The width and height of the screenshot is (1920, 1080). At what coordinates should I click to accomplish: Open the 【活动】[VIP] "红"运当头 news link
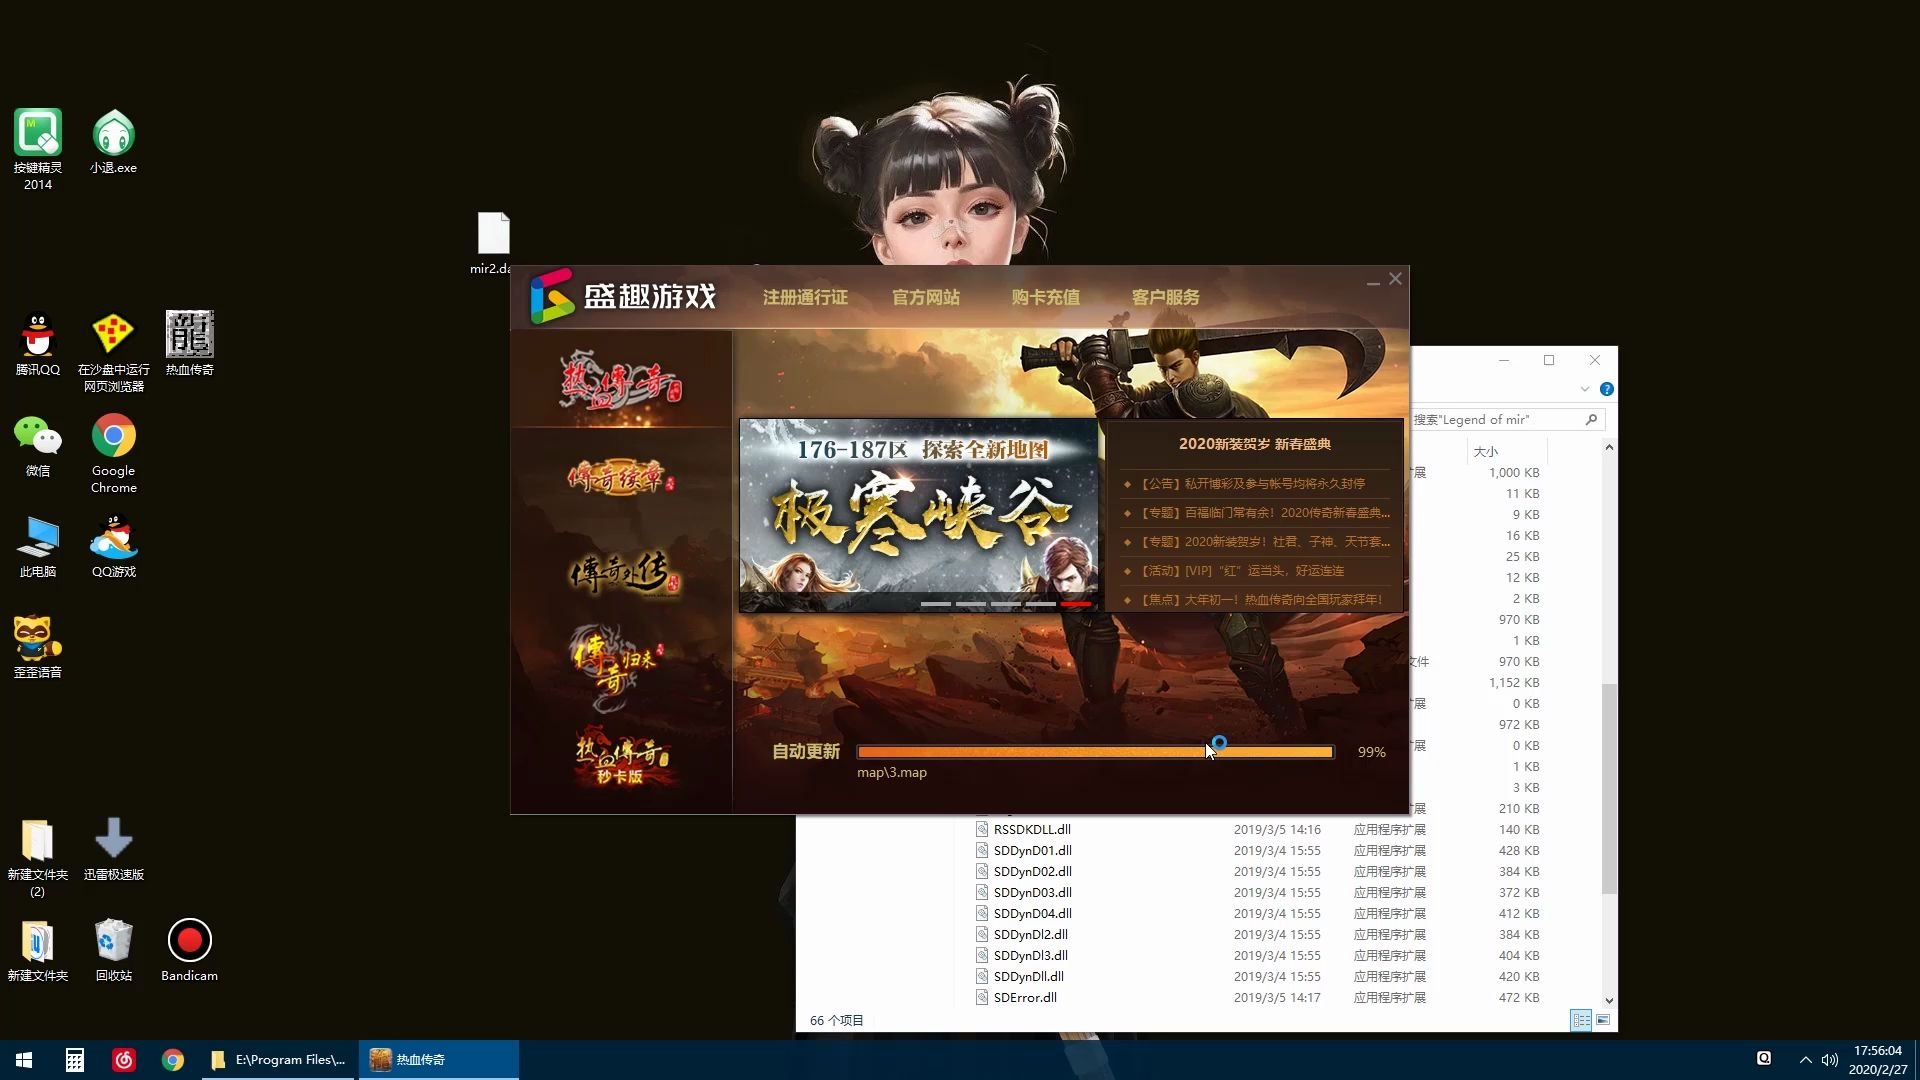coord(1242,571)
